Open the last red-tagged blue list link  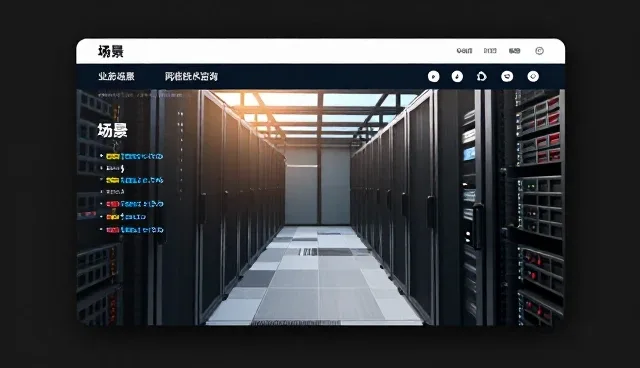135,230
